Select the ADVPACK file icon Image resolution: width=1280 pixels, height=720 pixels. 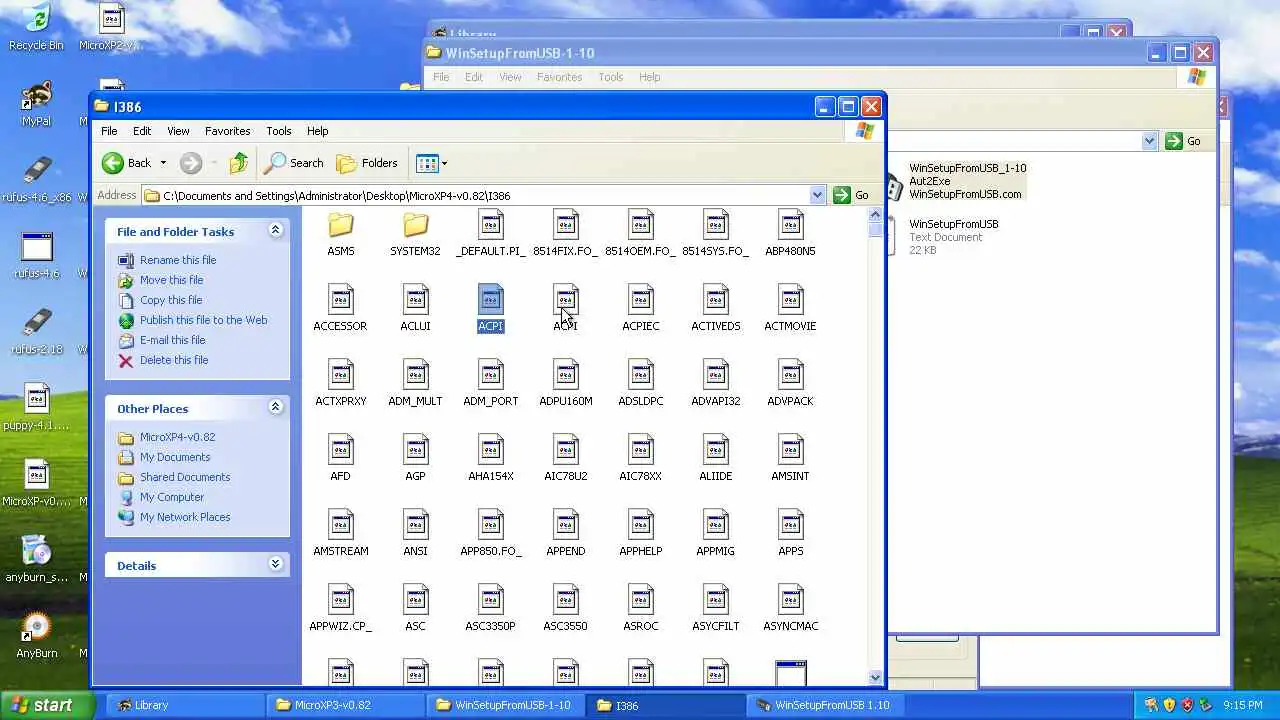coord(790,374)
